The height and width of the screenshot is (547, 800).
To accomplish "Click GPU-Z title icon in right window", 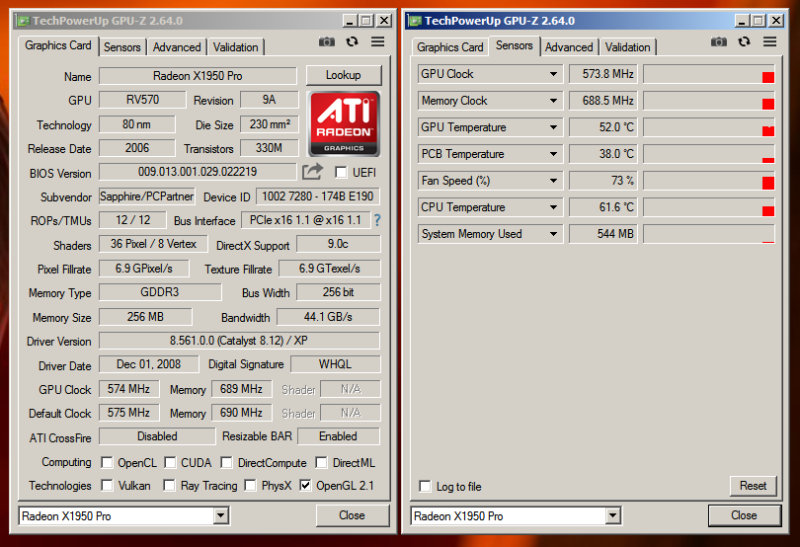I will tap(415, 21).
